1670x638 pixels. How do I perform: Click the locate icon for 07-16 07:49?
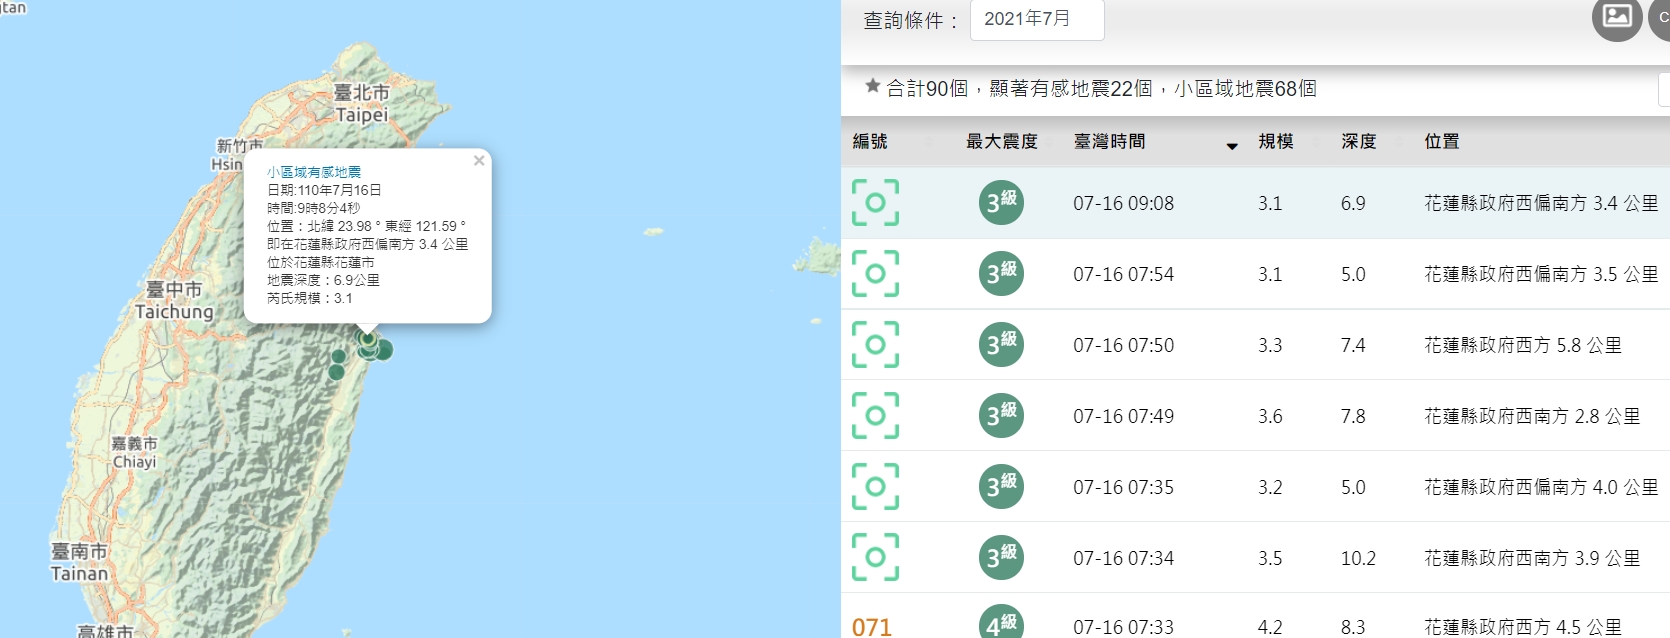click(875, 416)
